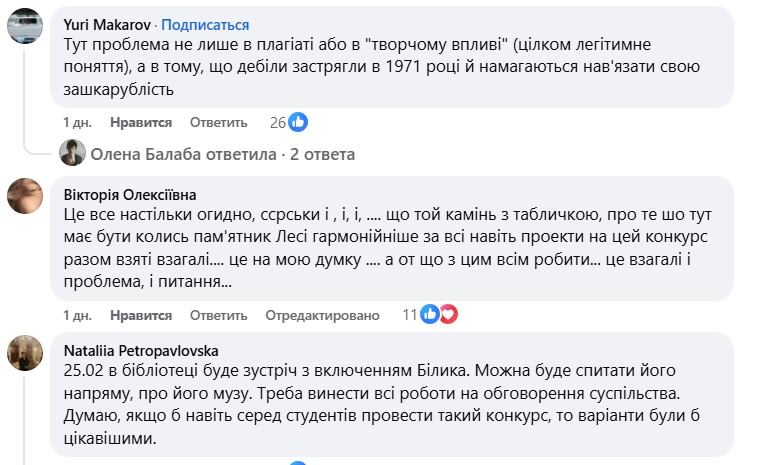766x465 pixels.
Task: Click the like reaction icon with 26
Action: pos(298,122)
